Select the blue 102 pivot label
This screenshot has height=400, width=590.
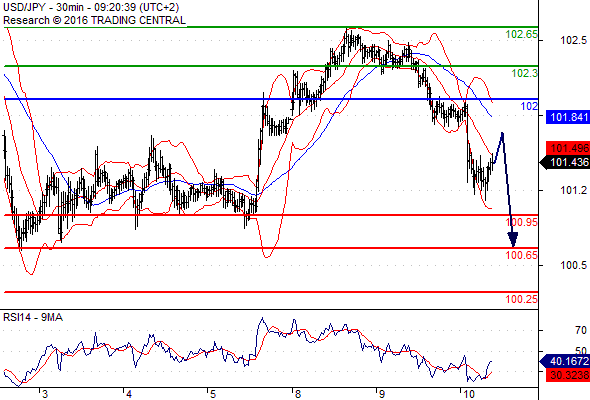coord(529,106)
